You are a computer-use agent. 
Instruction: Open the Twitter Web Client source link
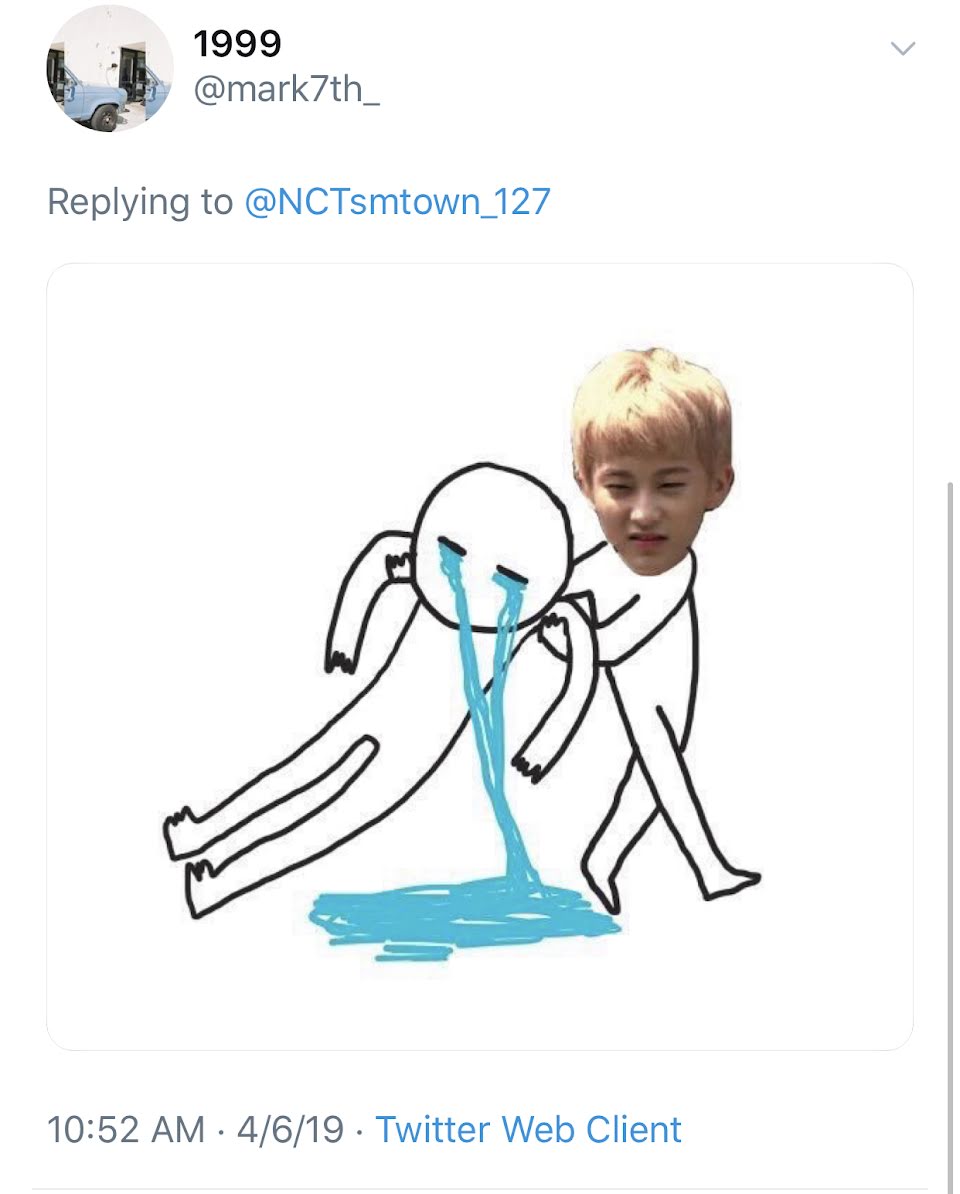528,1130
